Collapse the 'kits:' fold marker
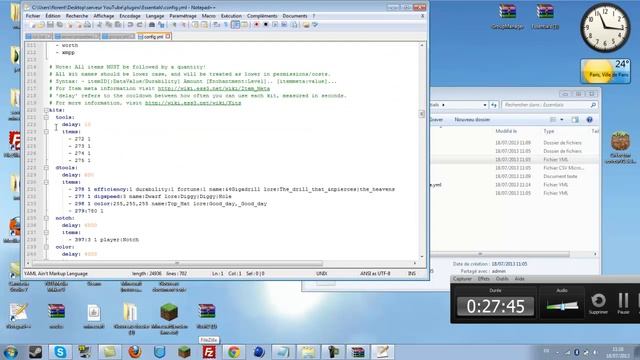640x360 pixels. [x=47, y=110]
